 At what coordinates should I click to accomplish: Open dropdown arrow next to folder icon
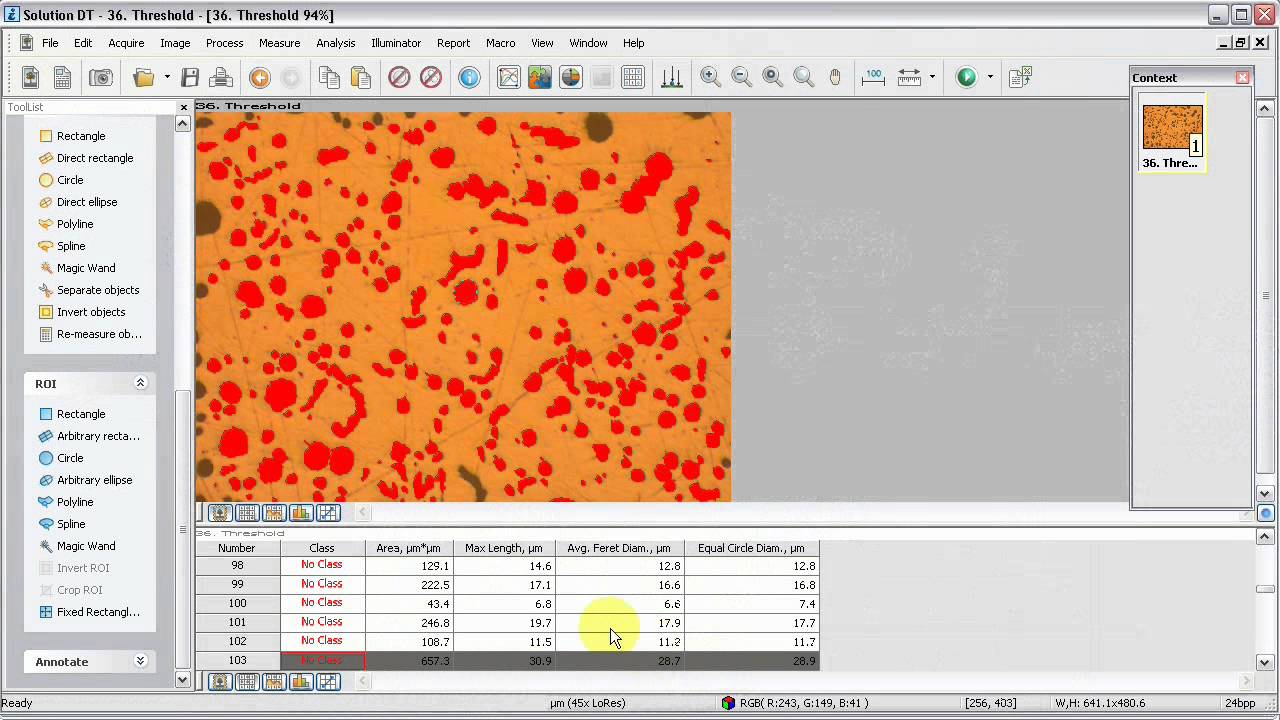pyautogui.click(x=167, y=77)
